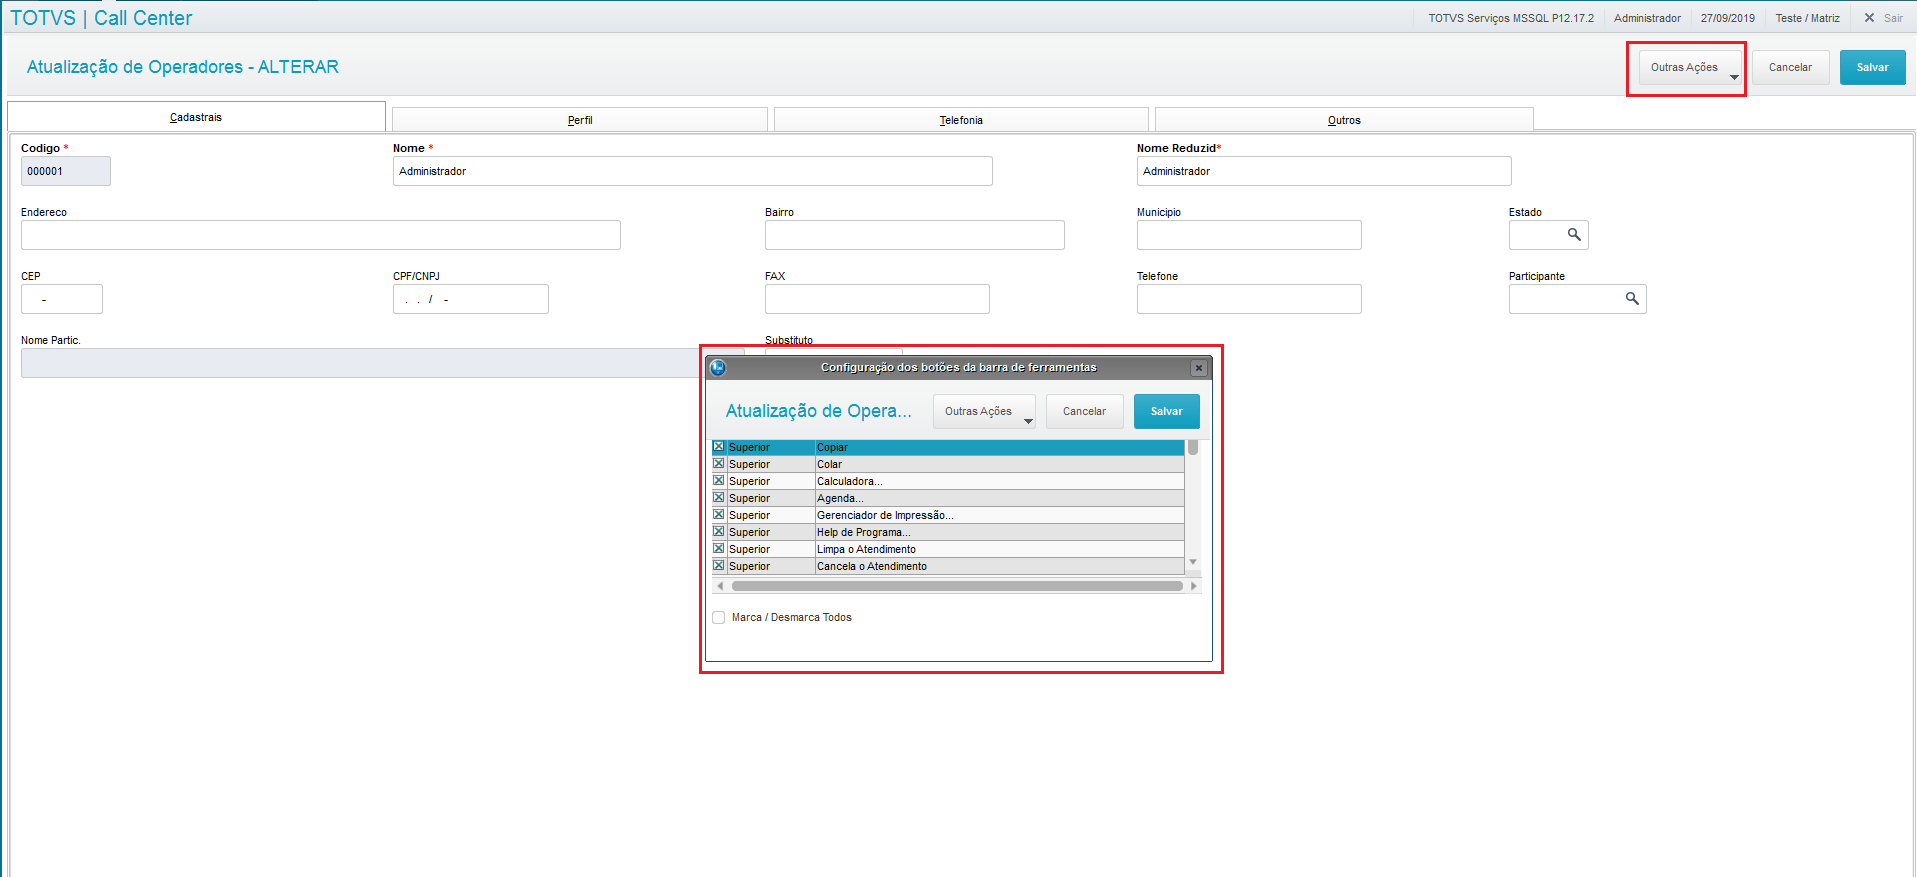
Task: Enable the Marca / Desmarca Todos checkbox
Action: coord(719,618)
